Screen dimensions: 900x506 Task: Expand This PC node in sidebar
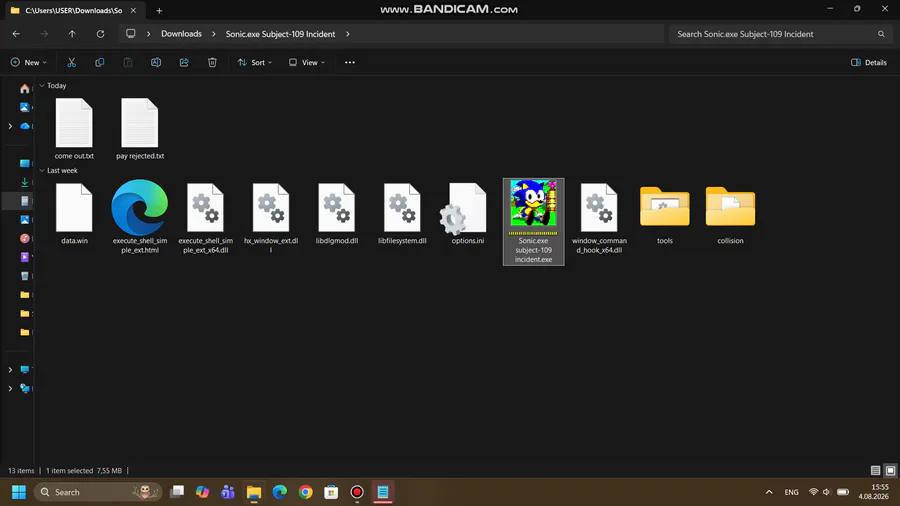click(10, 369)
